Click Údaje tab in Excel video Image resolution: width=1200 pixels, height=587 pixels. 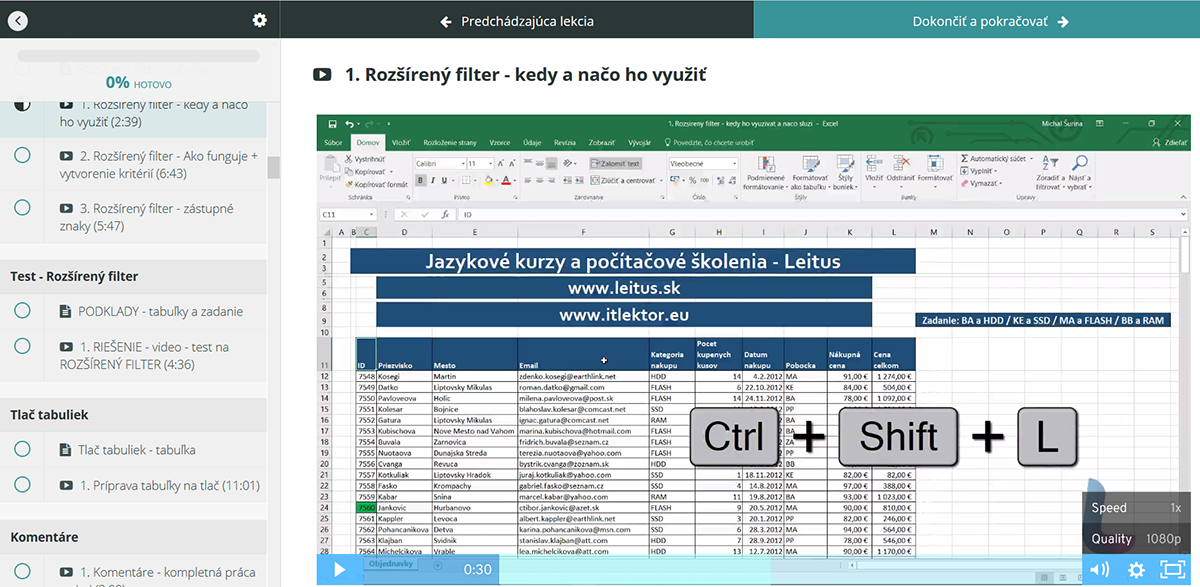pyautogui.click(x=533, y=143)
